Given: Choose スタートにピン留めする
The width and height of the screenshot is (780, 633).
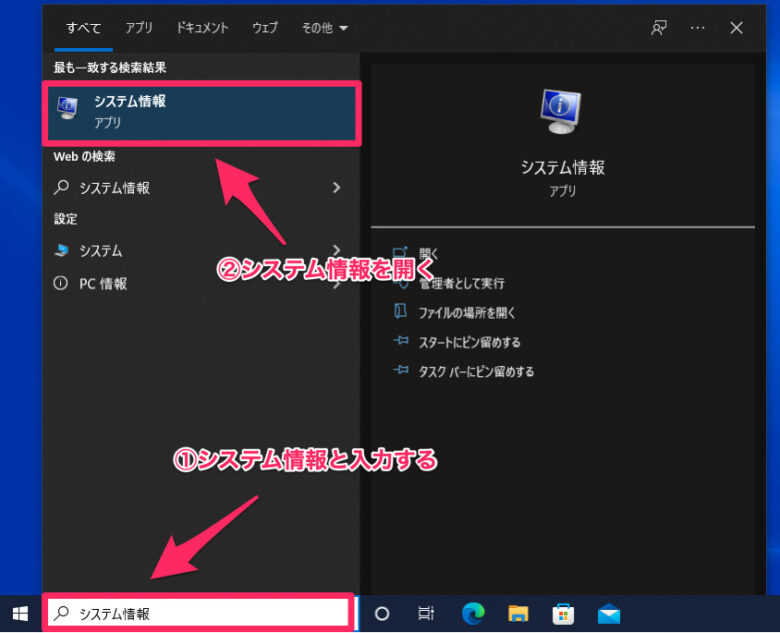Looking at the screenshot, I should tap(469, 342).
